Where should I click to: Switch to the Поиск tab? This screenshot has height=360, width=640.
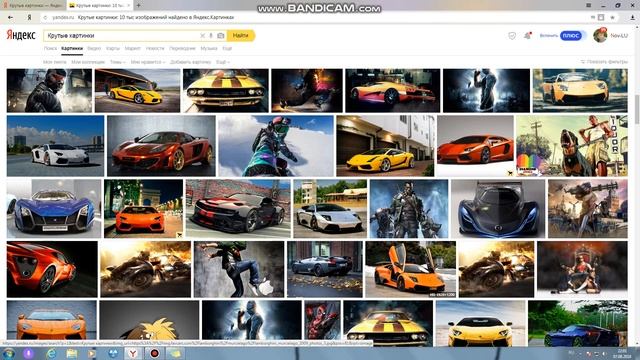pos(51,49)
